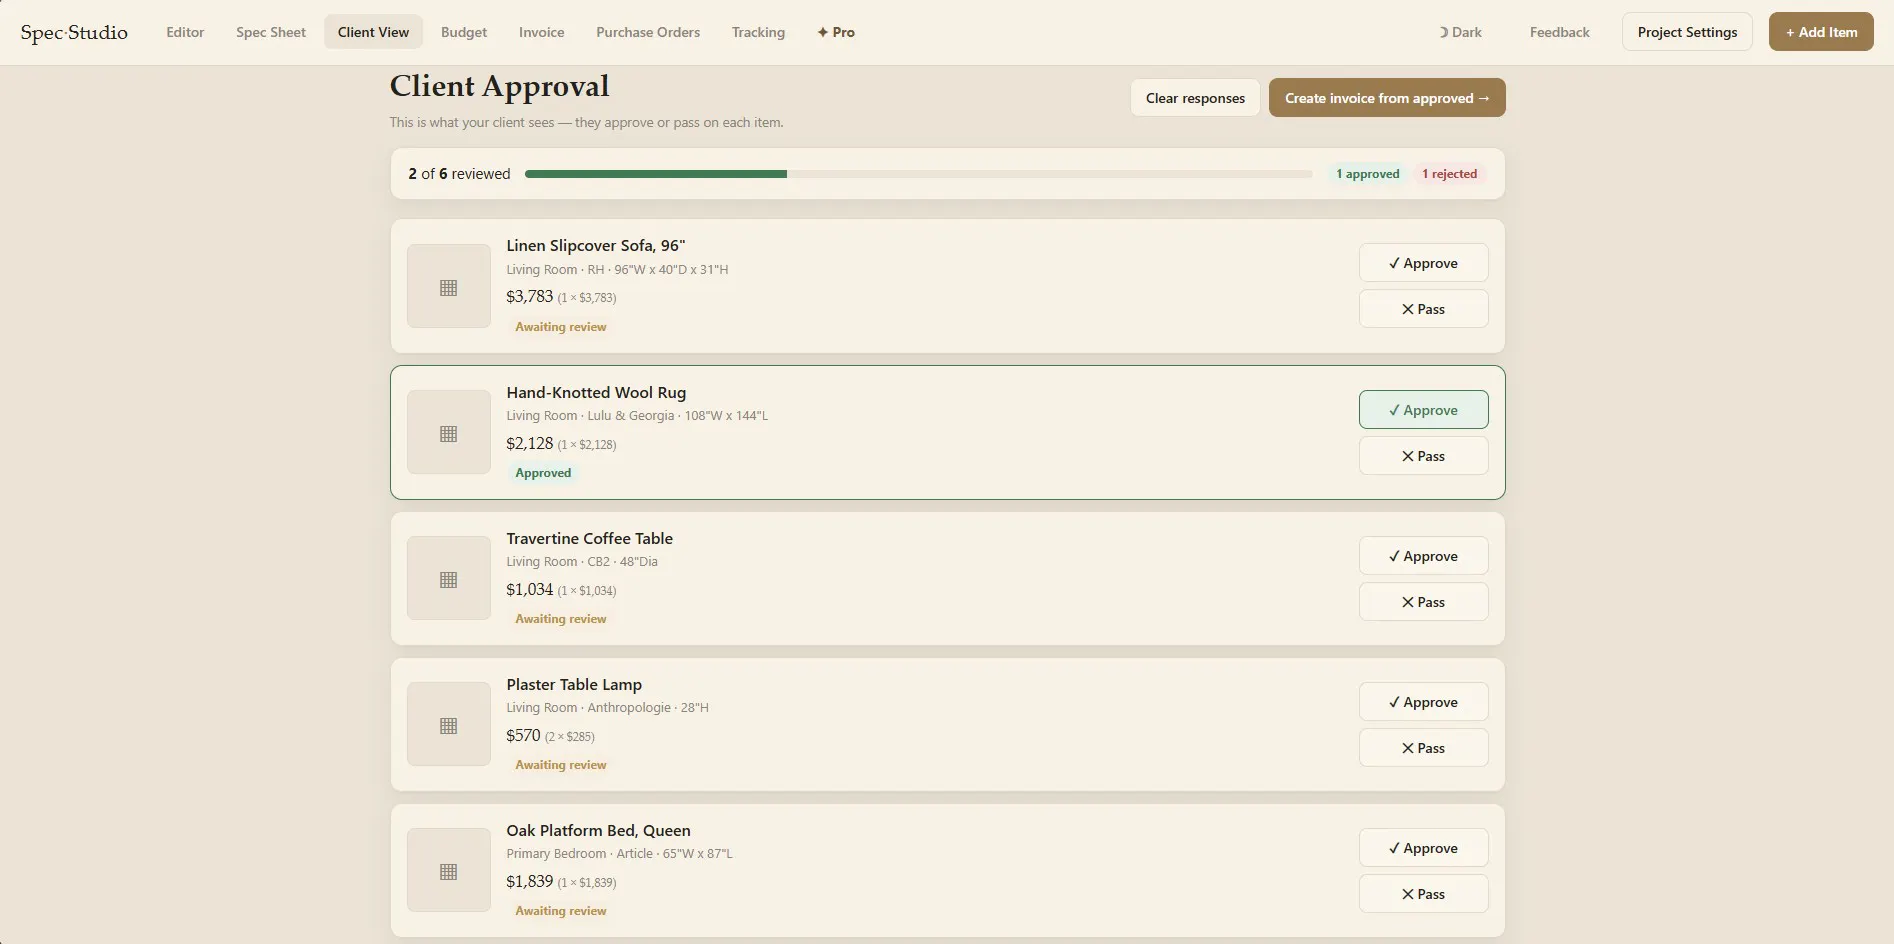The width and height of the screenshot is (1894, 944).
Task: Clear responses for all items
Action: pos(1195,98)
